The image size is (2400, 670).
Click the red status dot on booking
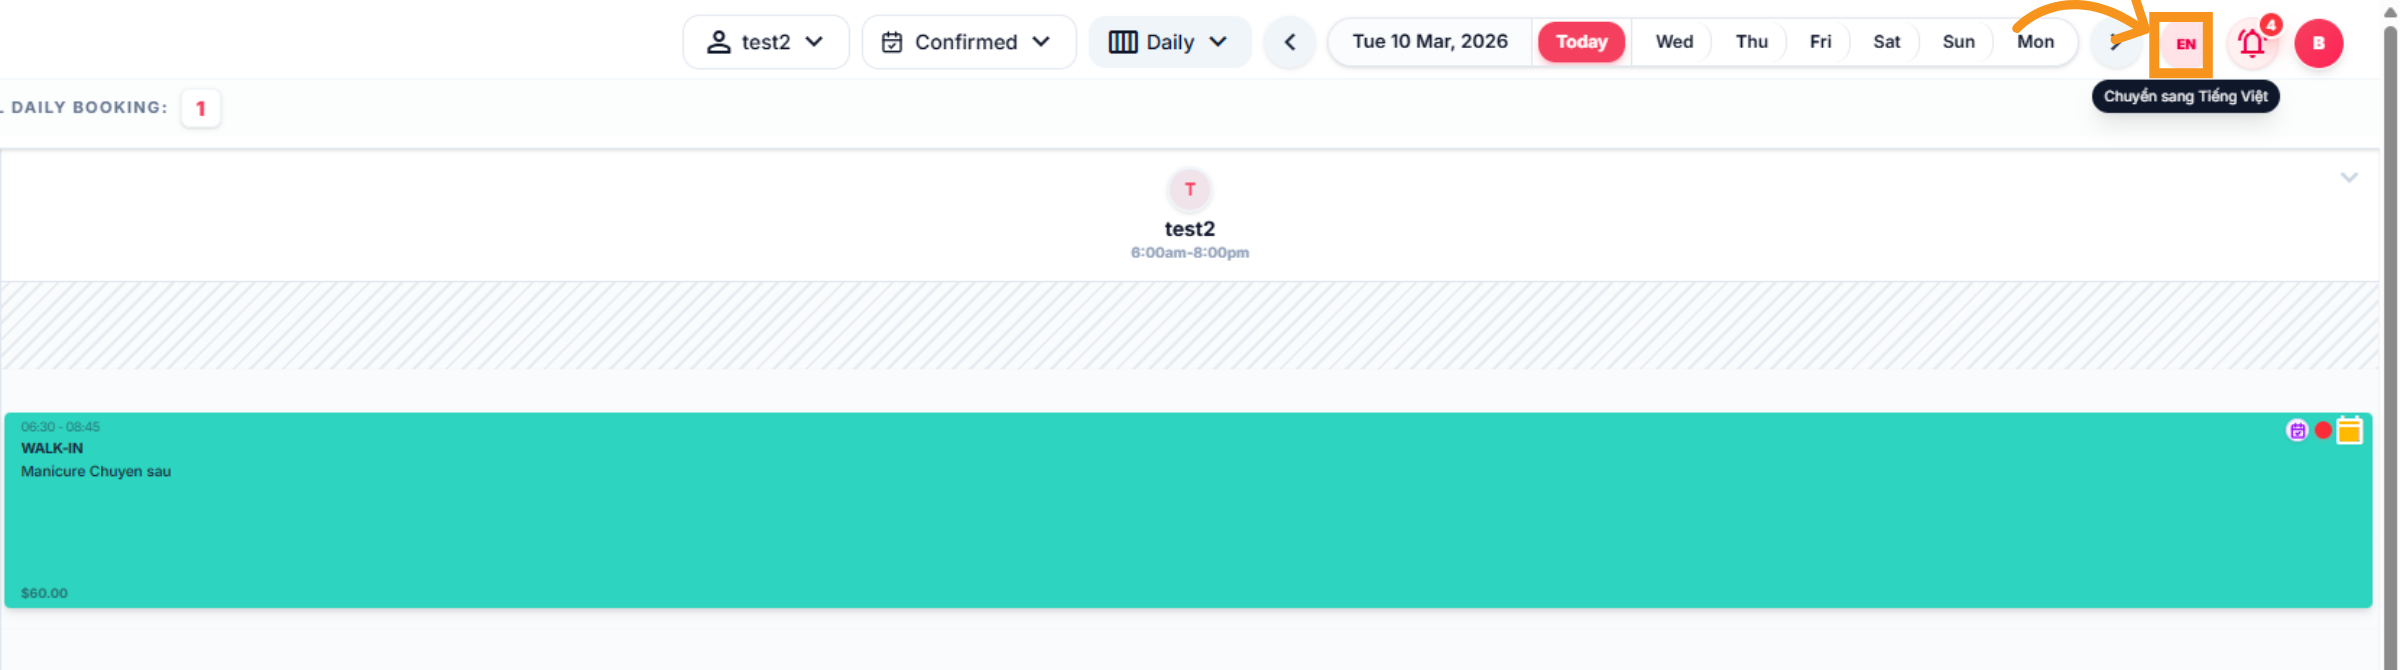(x=2323, y=431)
